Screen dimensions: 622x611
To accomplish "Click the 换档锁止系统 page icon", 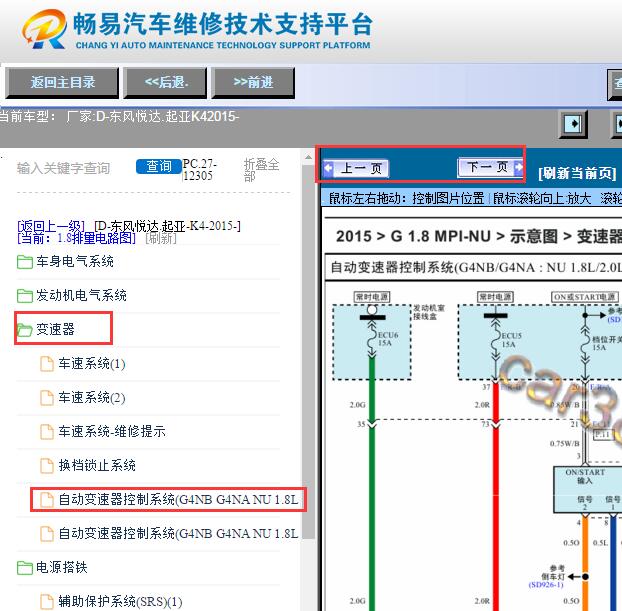I will point(47,466).
